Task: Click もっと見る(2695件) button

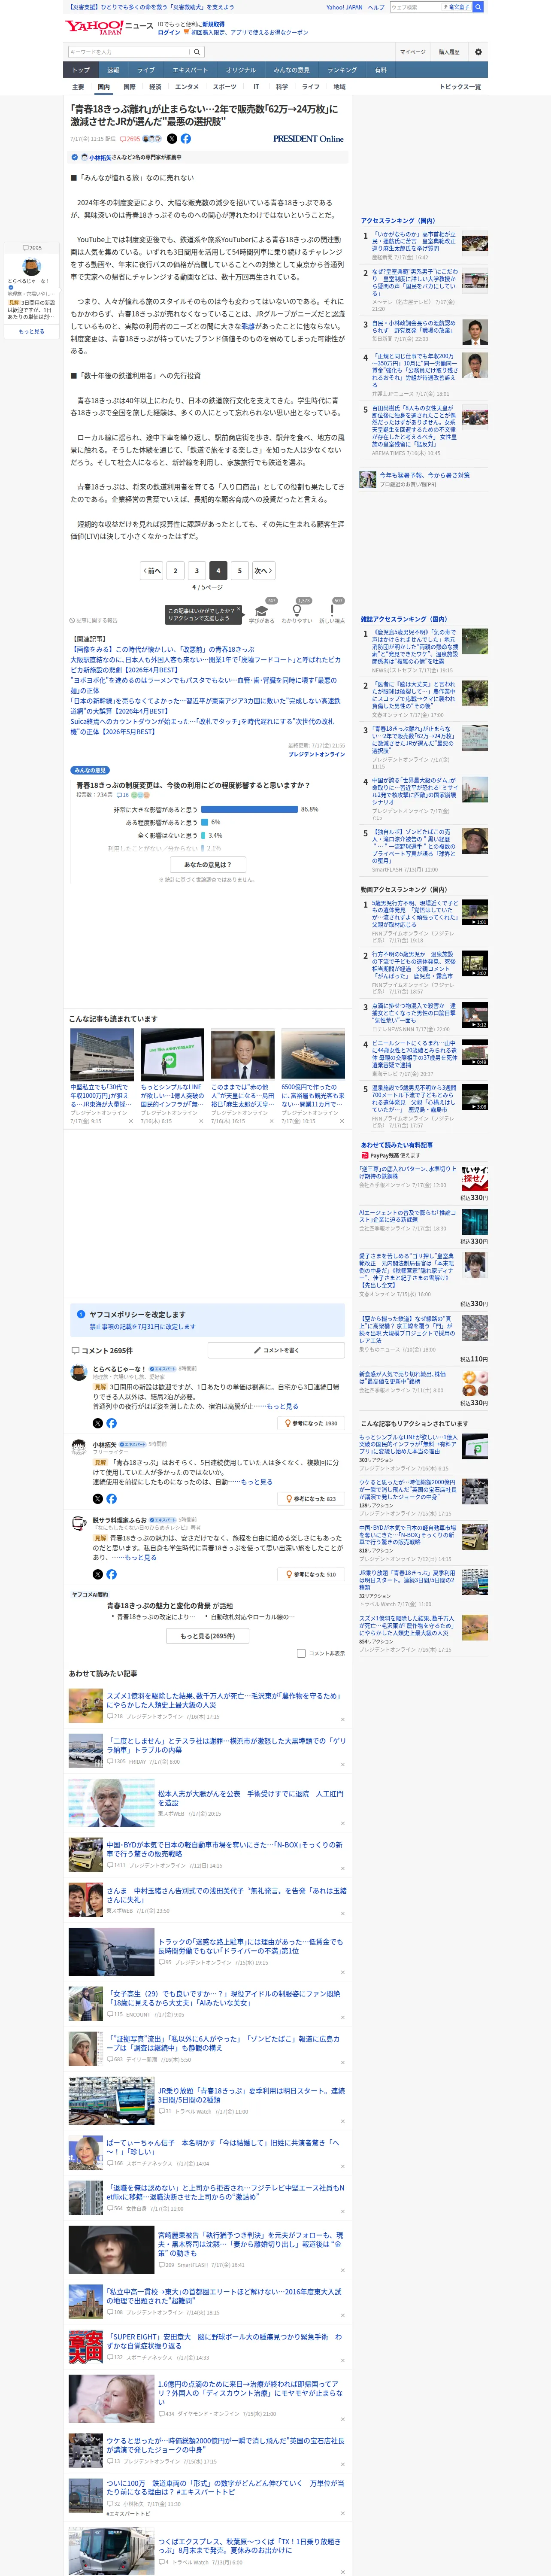Action: 207,1636
